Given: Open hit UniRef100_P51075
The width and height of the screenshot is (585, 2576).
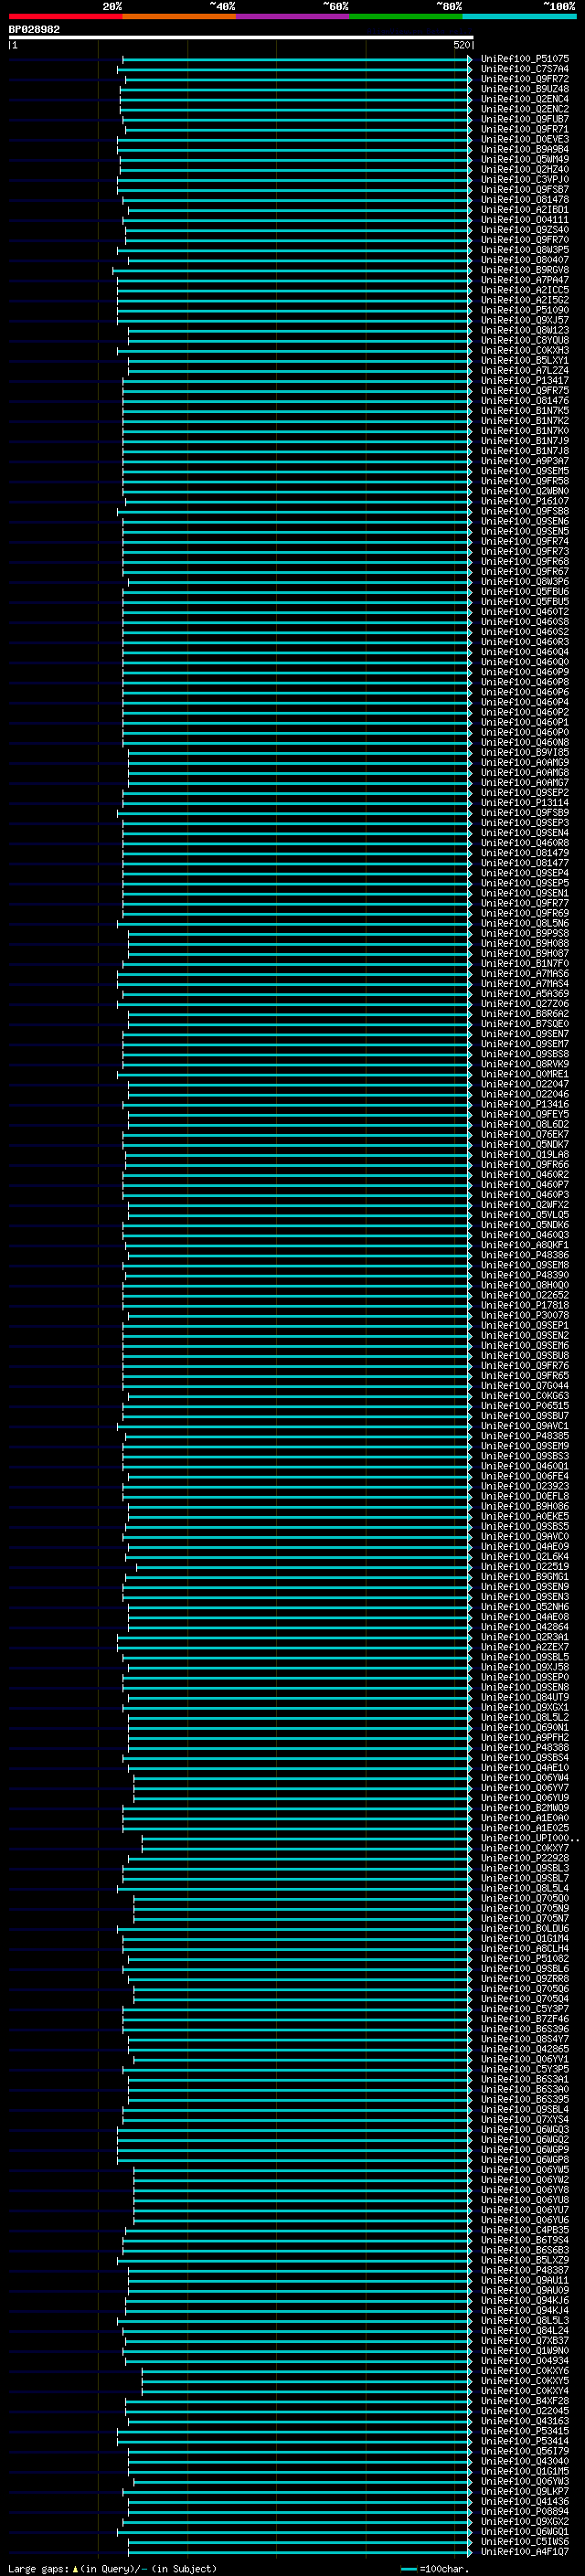Looking at the screenshot, I should (524, 59).
